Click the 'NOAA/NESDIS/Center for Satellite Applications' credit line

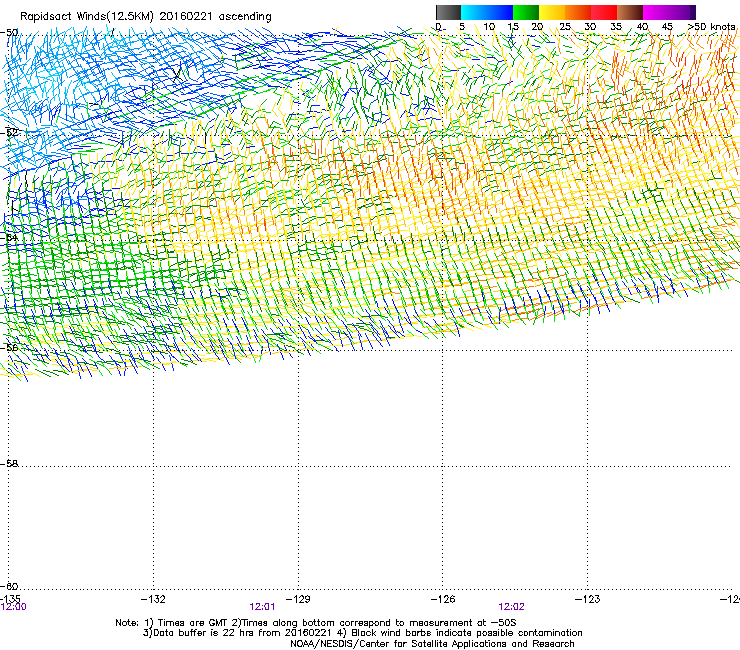pyautogui.click(x=432, y=644)
